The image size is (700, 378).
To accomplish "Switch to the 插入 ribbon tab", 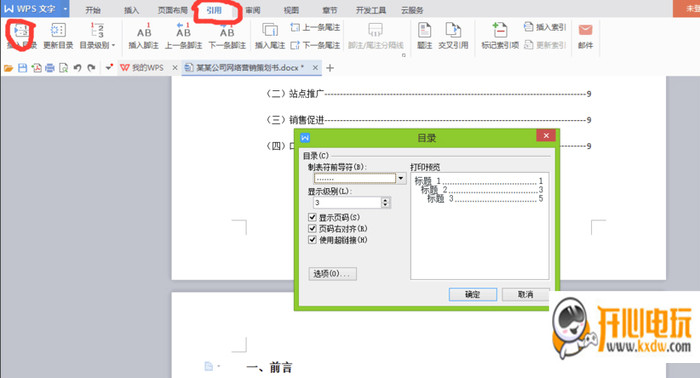I will [x=131, y=10].
